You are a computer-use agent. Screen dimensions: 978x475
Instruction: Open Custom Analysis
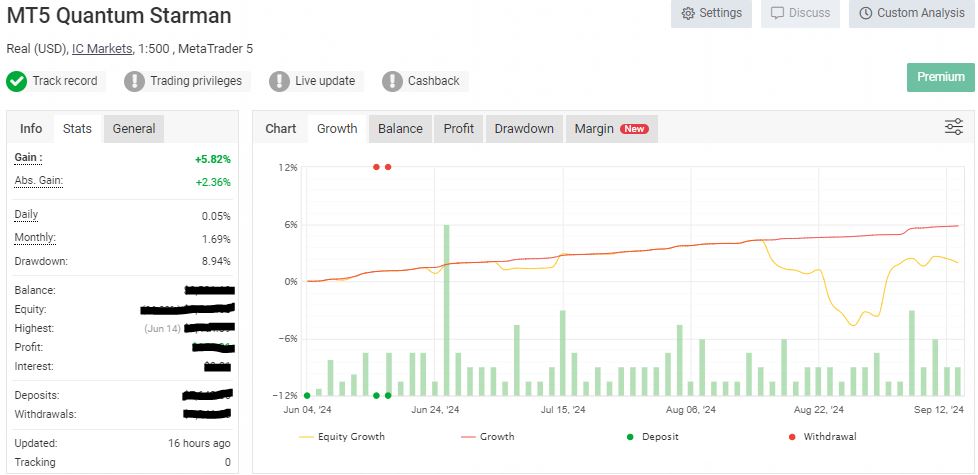click(x=912, y=13)
